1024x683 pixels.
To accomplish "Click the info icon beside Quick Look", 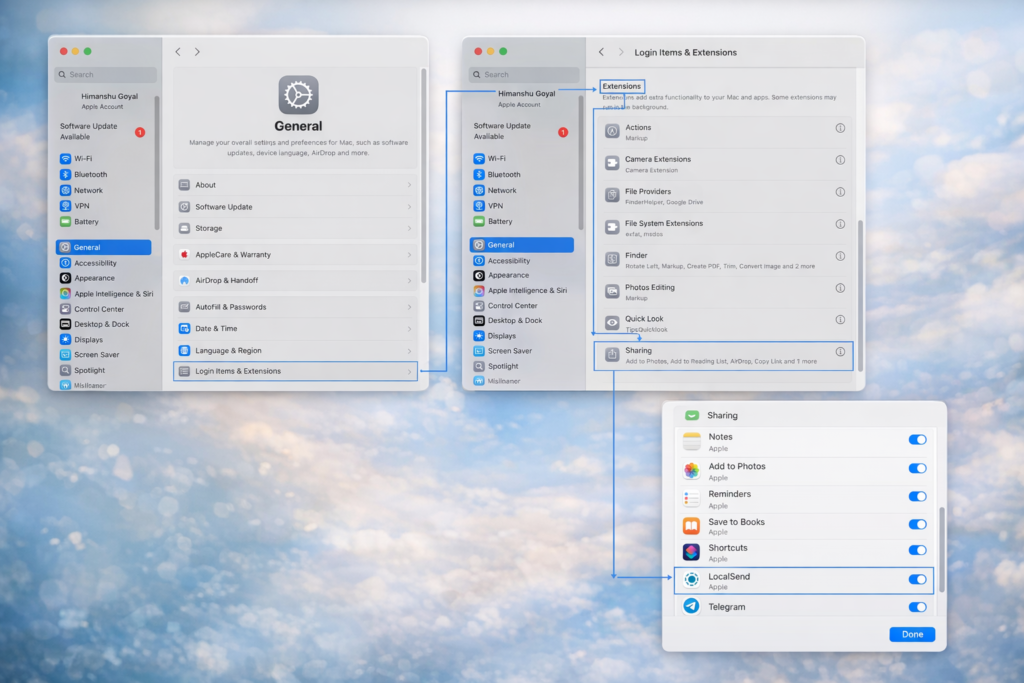I will pos(840,320).
